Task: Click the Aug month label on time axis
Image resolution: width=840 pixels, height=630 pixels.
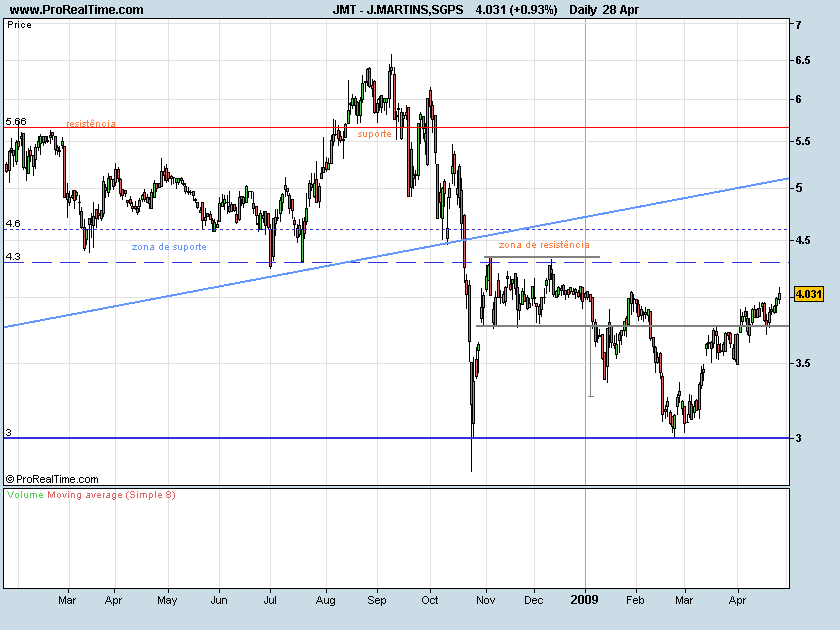Action: tap(326, 600)
